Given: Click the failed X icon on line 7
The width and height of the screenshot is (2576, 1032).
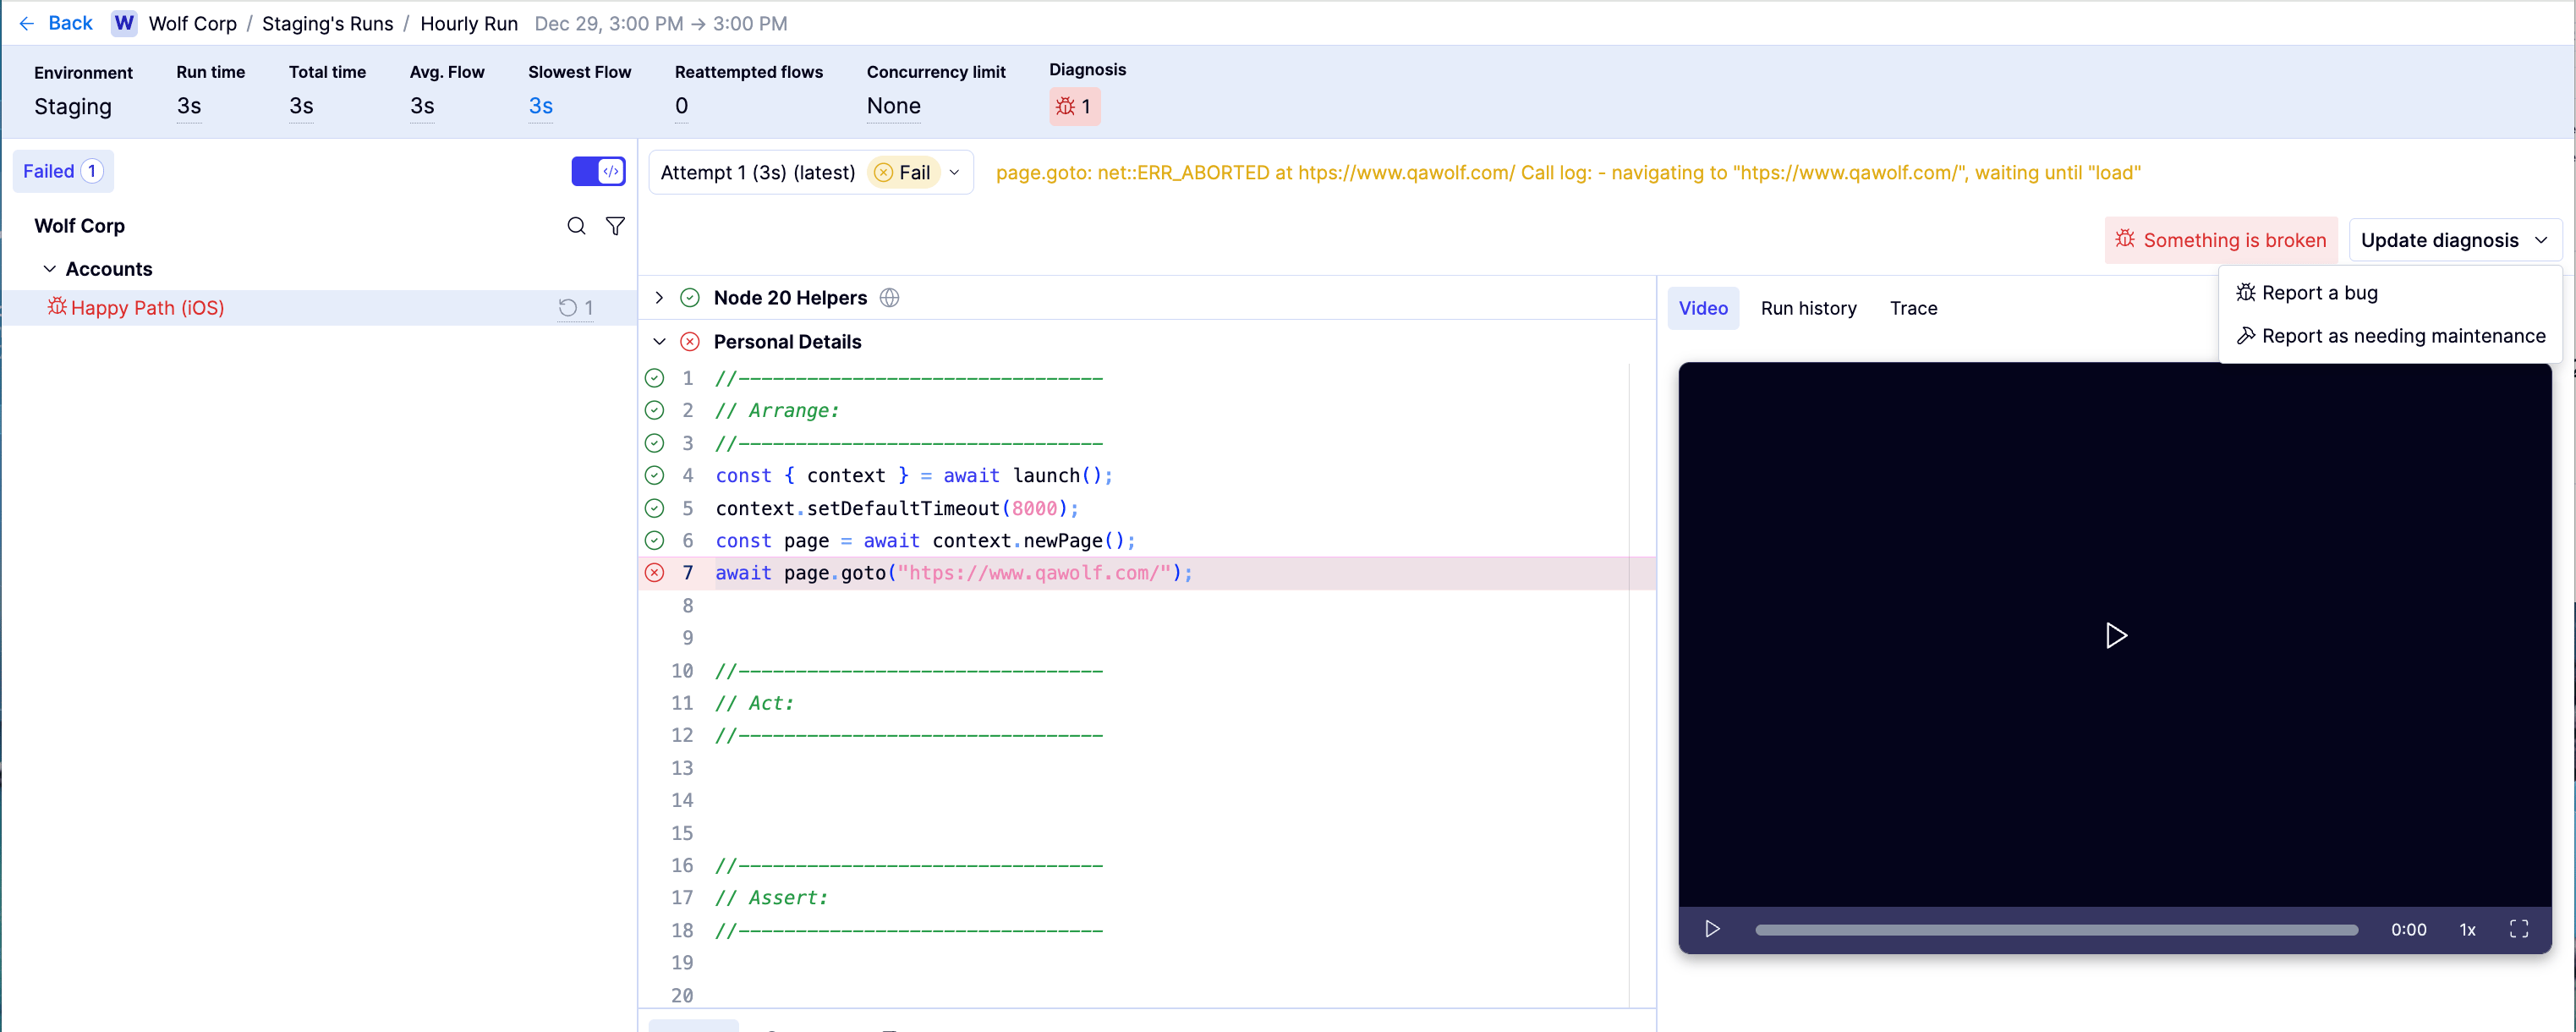Looking at the screenshot, I should click(x=654, y=573).
